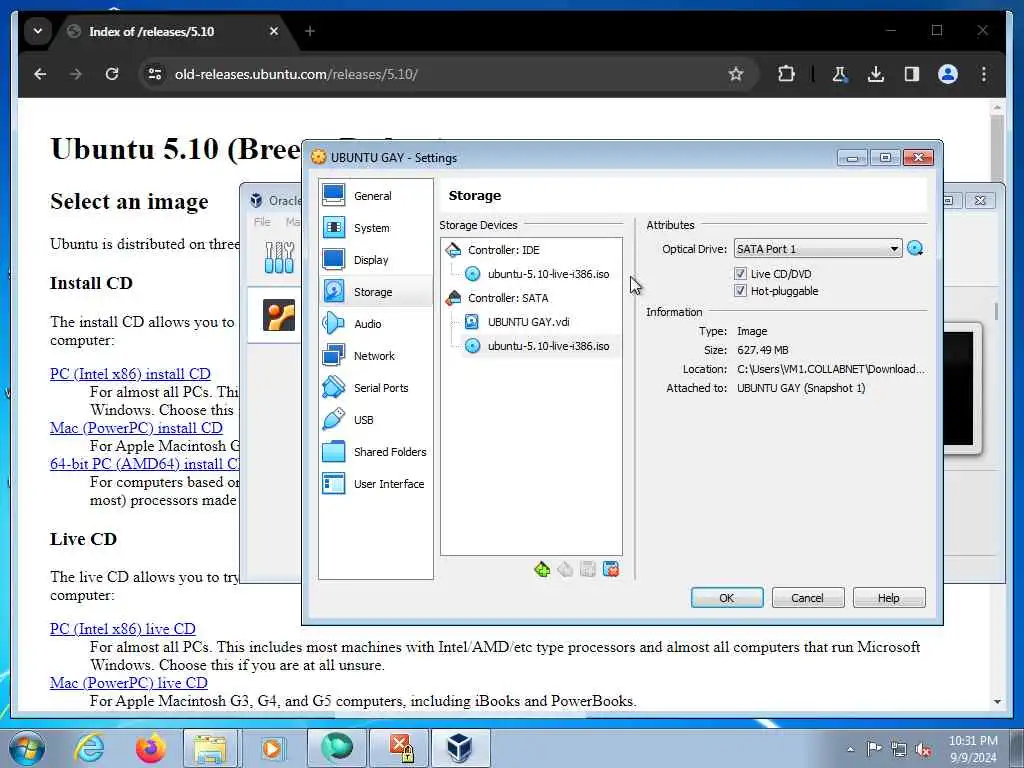Reload the Ubuntu releases page
Image resolution: width=1024 pixels, height=768 pixels.
pos(112,74)
